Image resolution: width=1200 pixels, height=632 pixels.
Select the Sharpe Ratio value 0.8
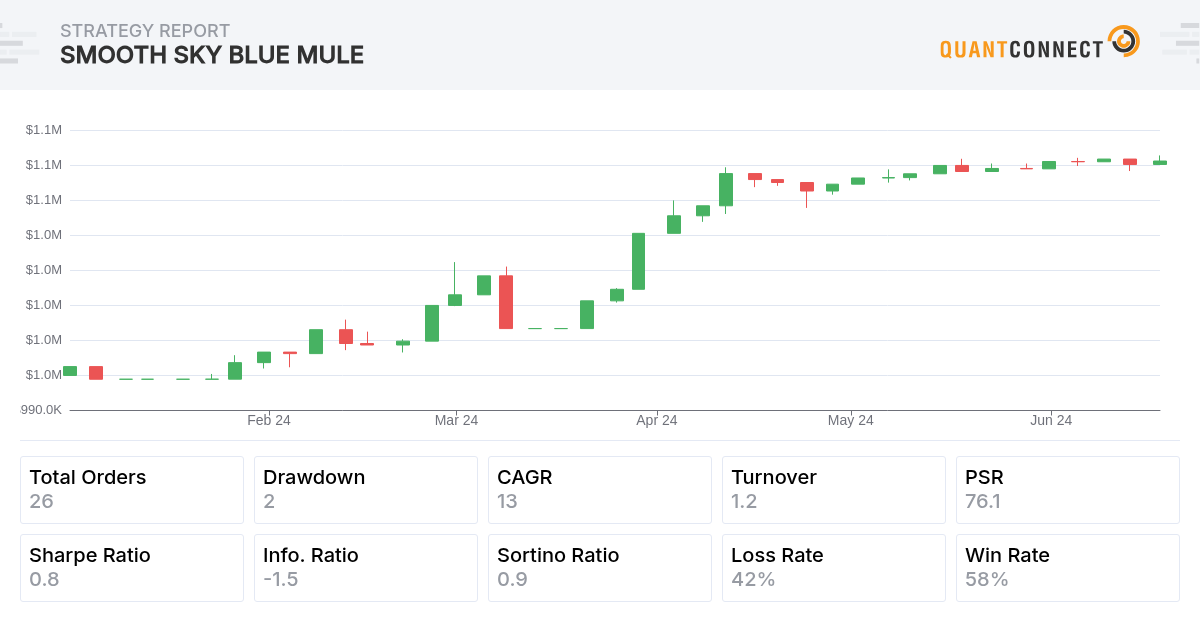pyautogui.click(x=44, y=579)
